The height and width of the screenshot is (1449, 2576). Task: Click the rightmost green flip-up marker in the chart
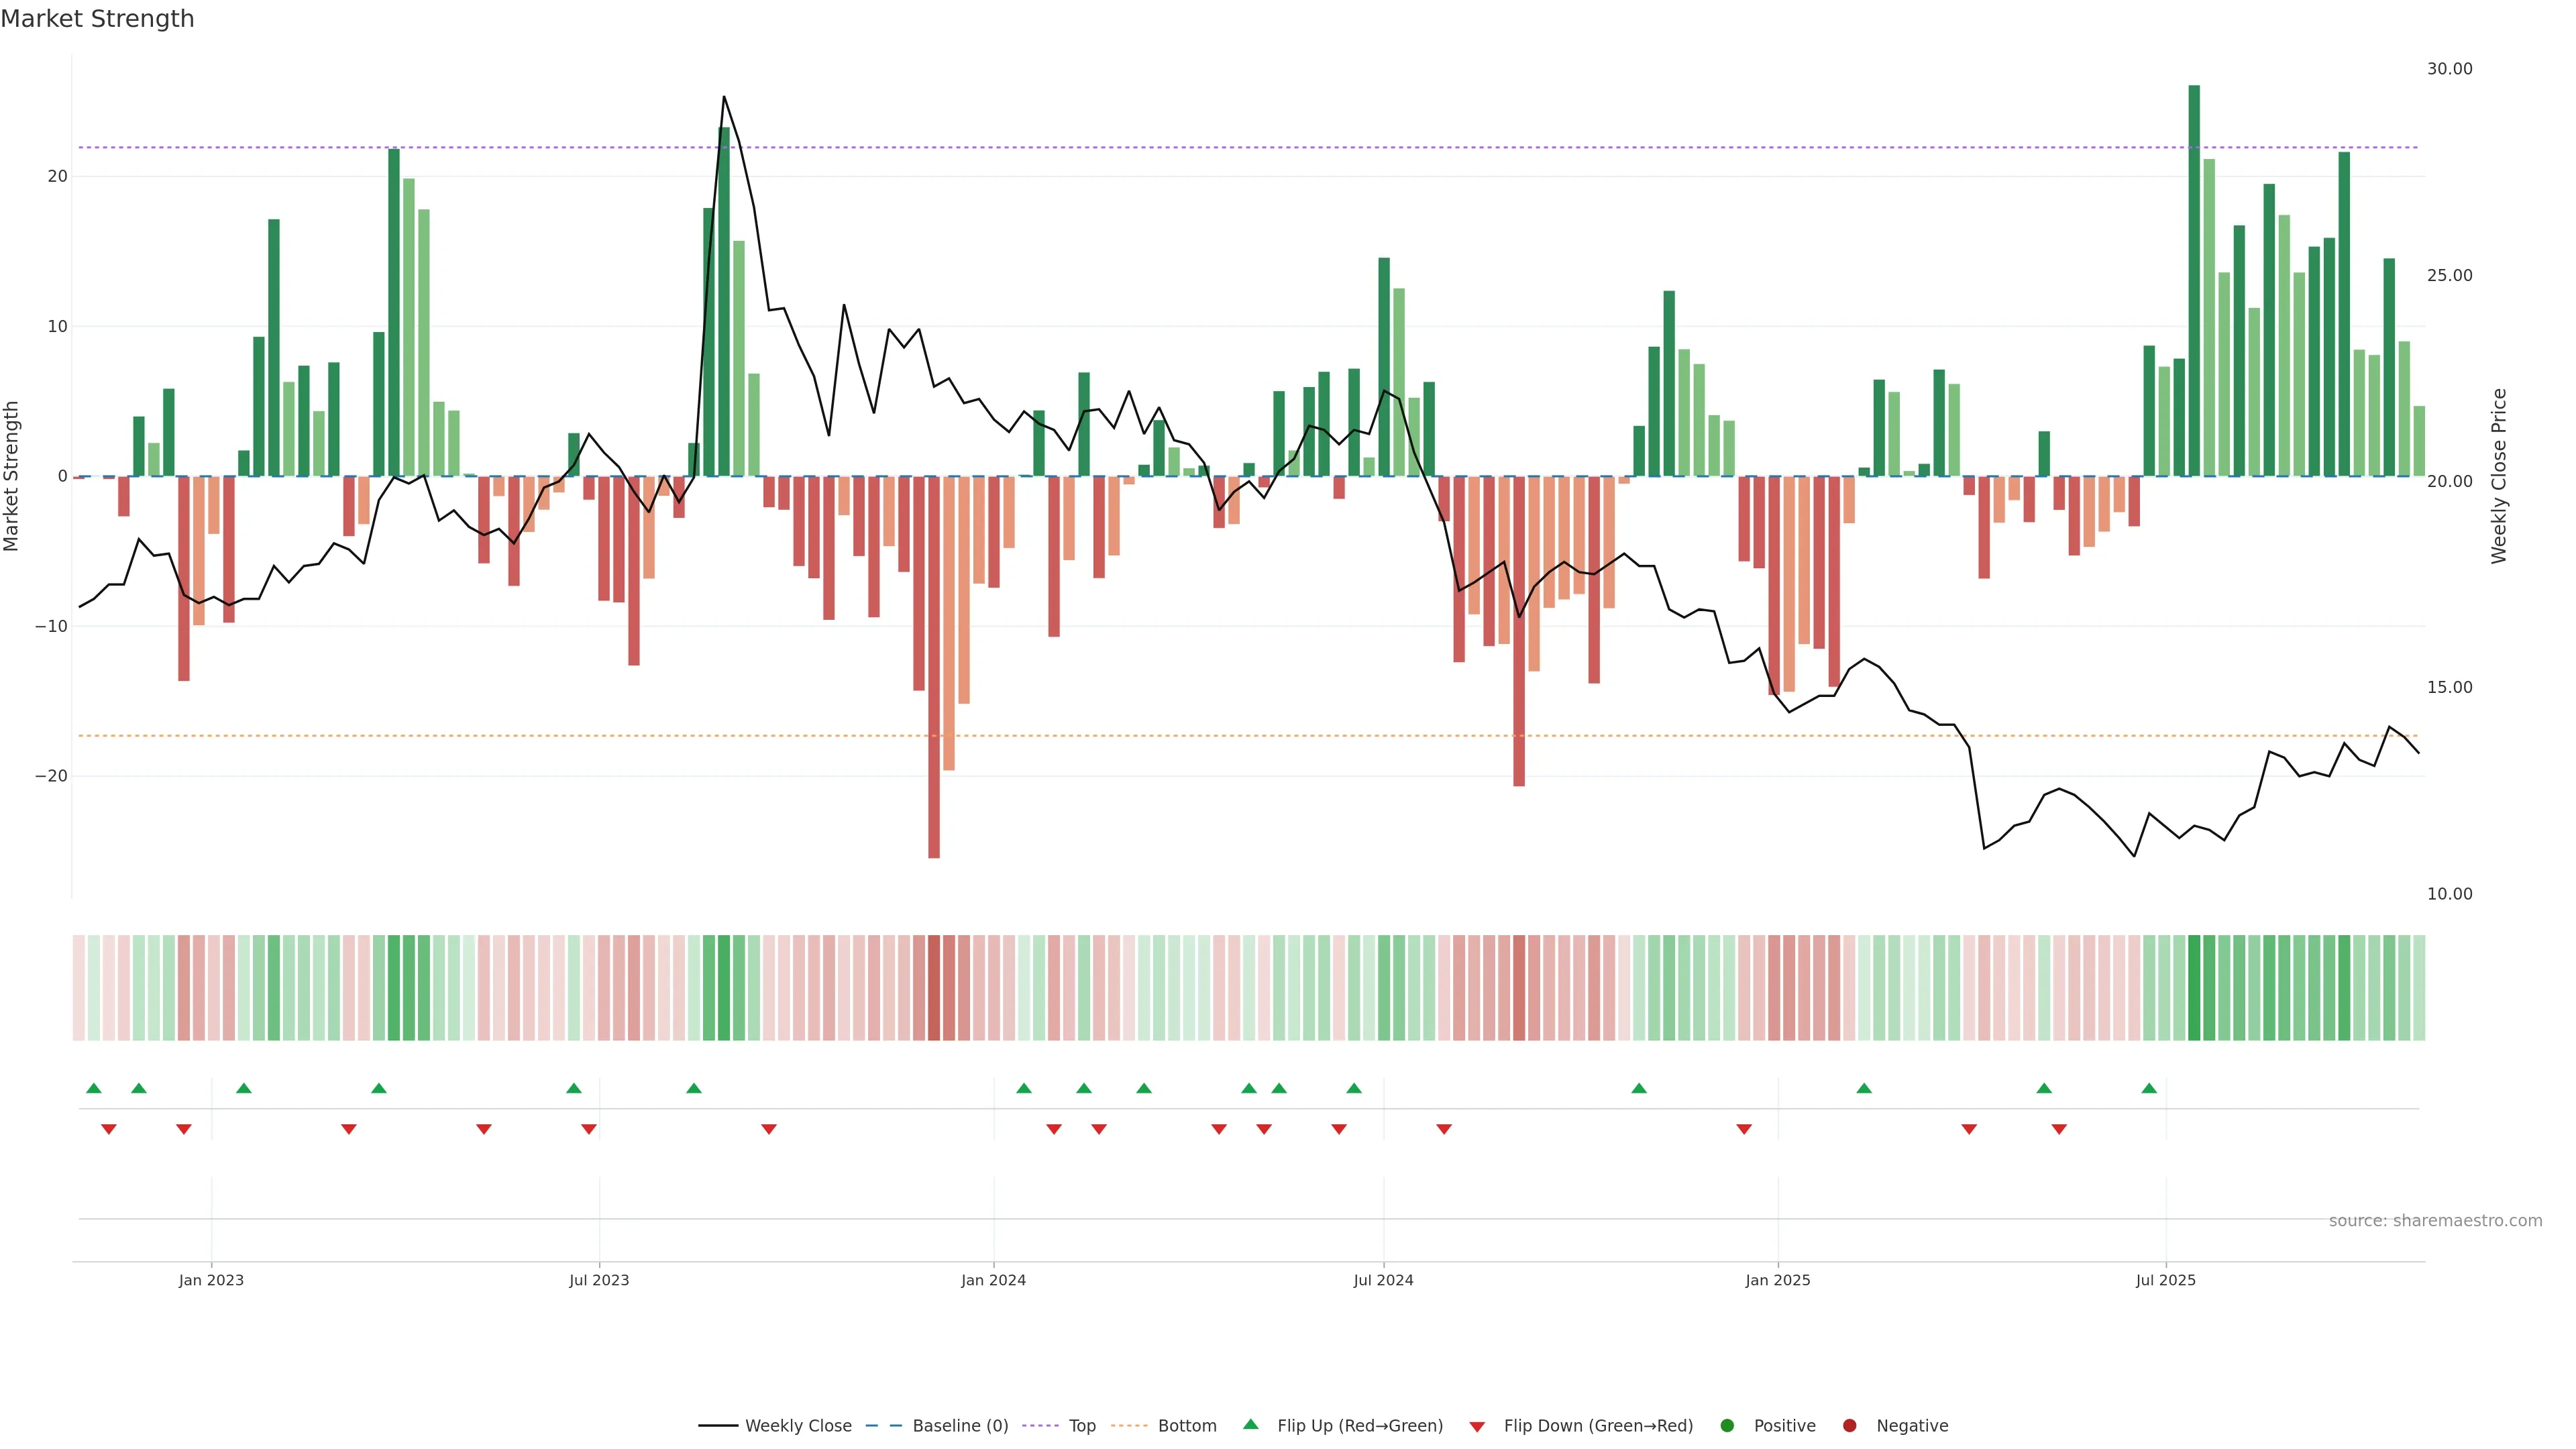(2149, 1088)
